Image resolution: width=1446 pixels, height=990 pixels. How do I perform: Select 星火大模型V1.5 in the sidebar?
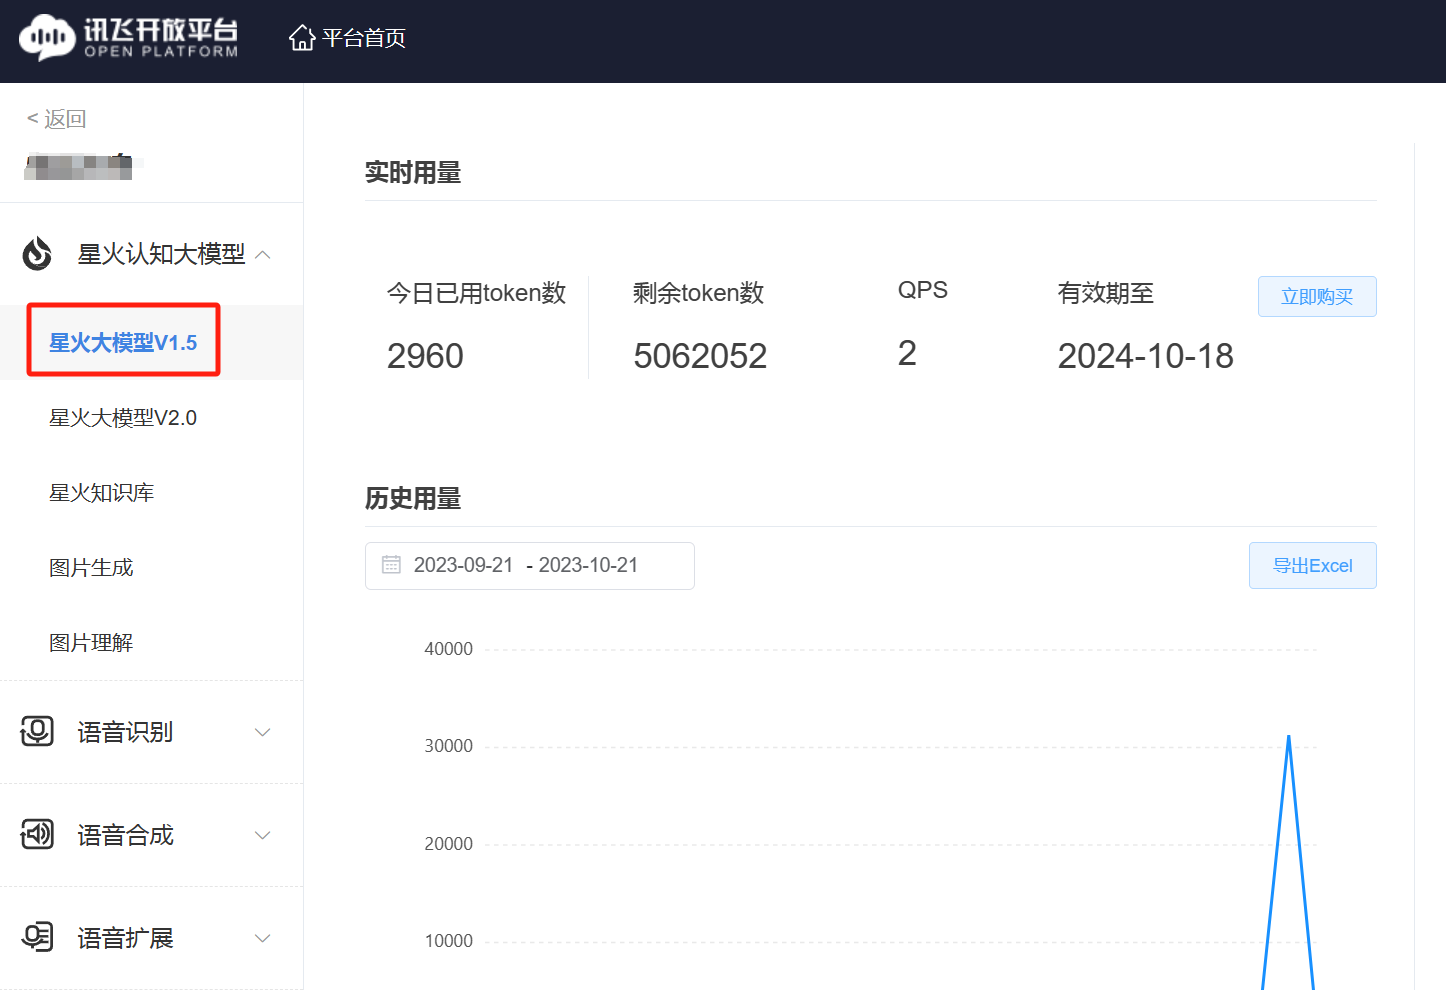[123, 343]
